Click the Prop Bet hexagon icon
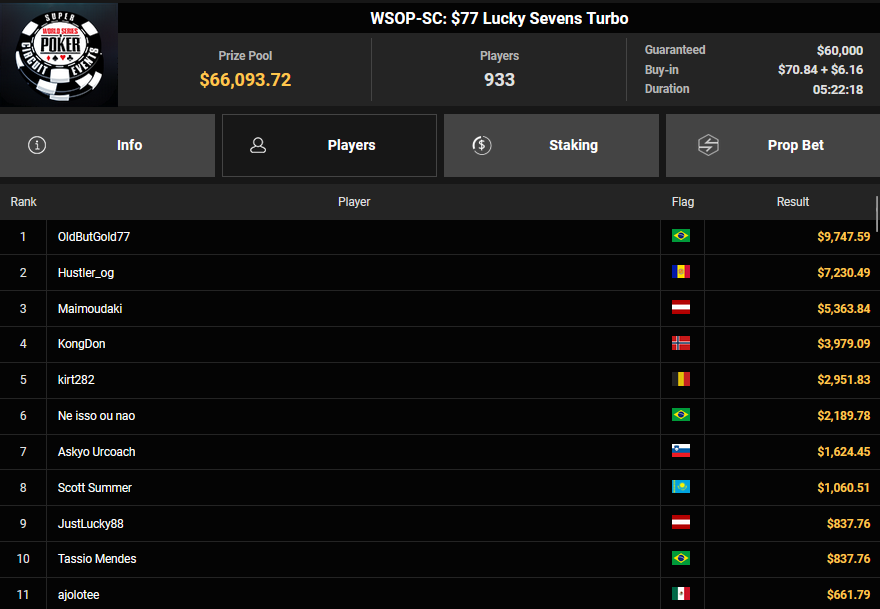 (708, 145)
